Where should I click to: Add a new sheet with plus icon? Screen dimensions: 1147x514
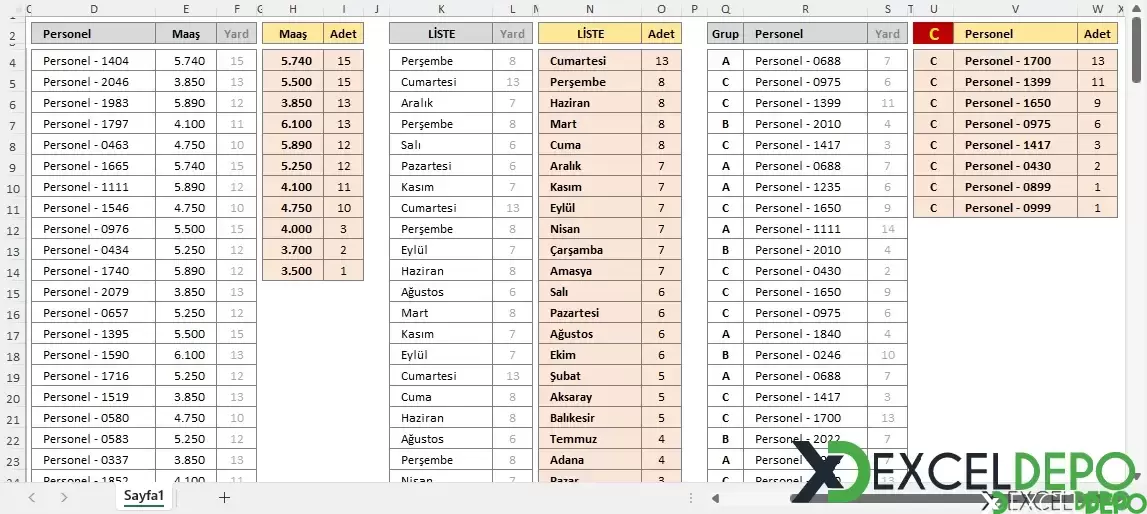(x=225, y=497)
